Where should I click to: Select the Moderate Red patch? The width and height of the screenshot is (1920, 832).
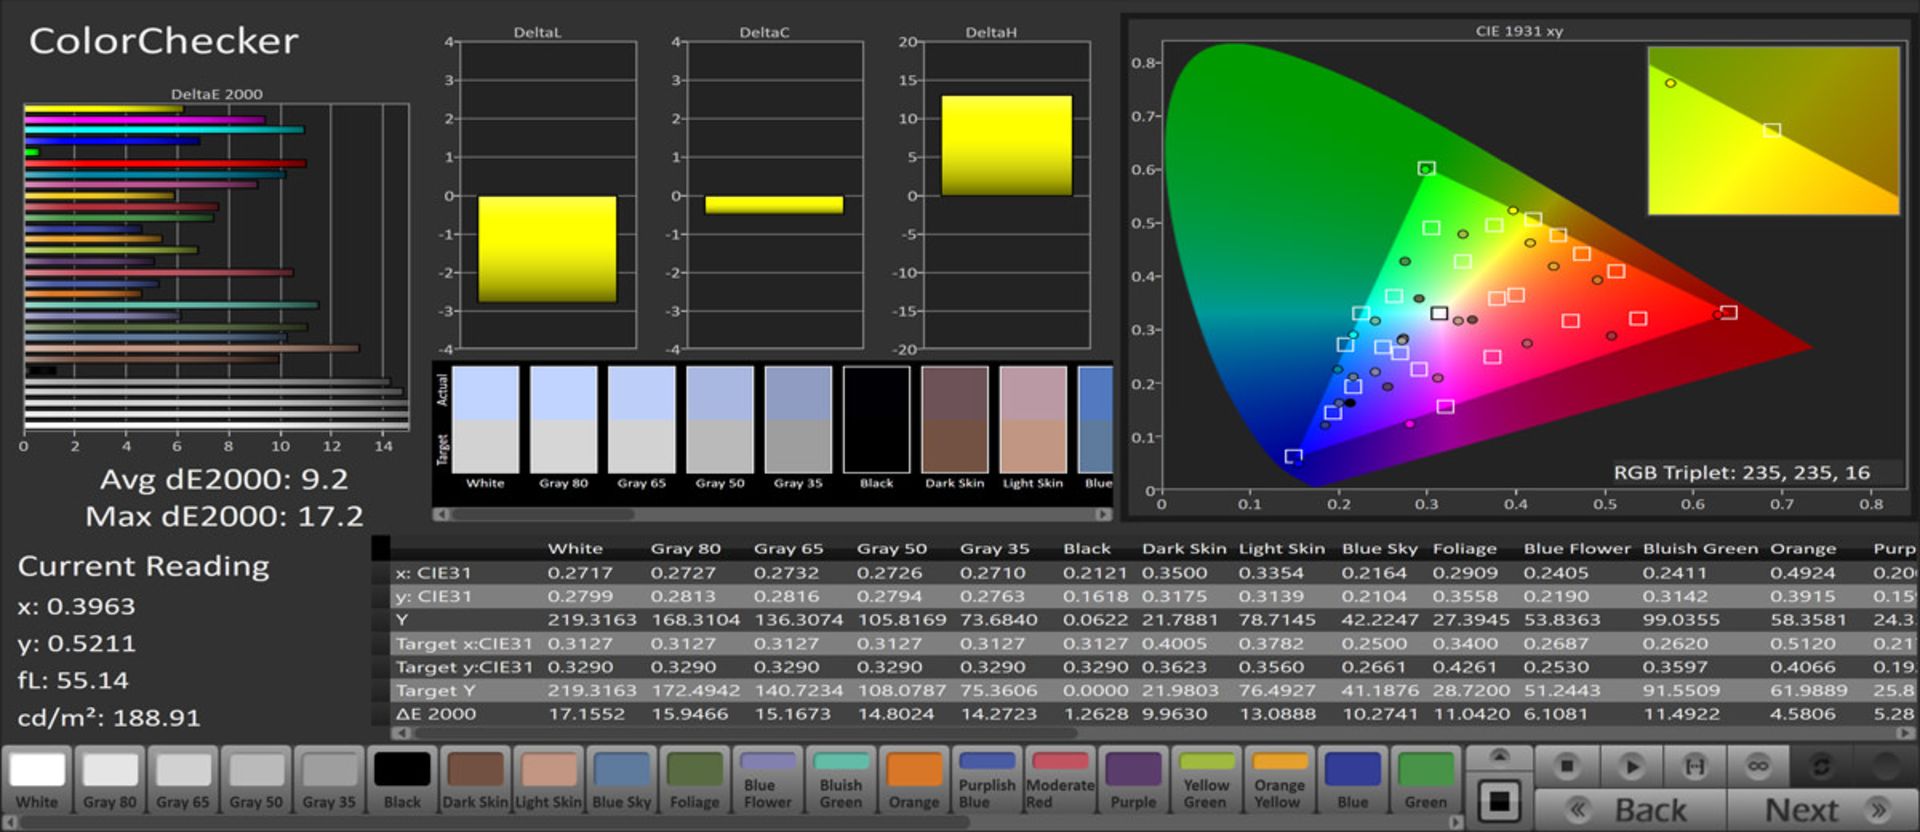coord(1060,780)
